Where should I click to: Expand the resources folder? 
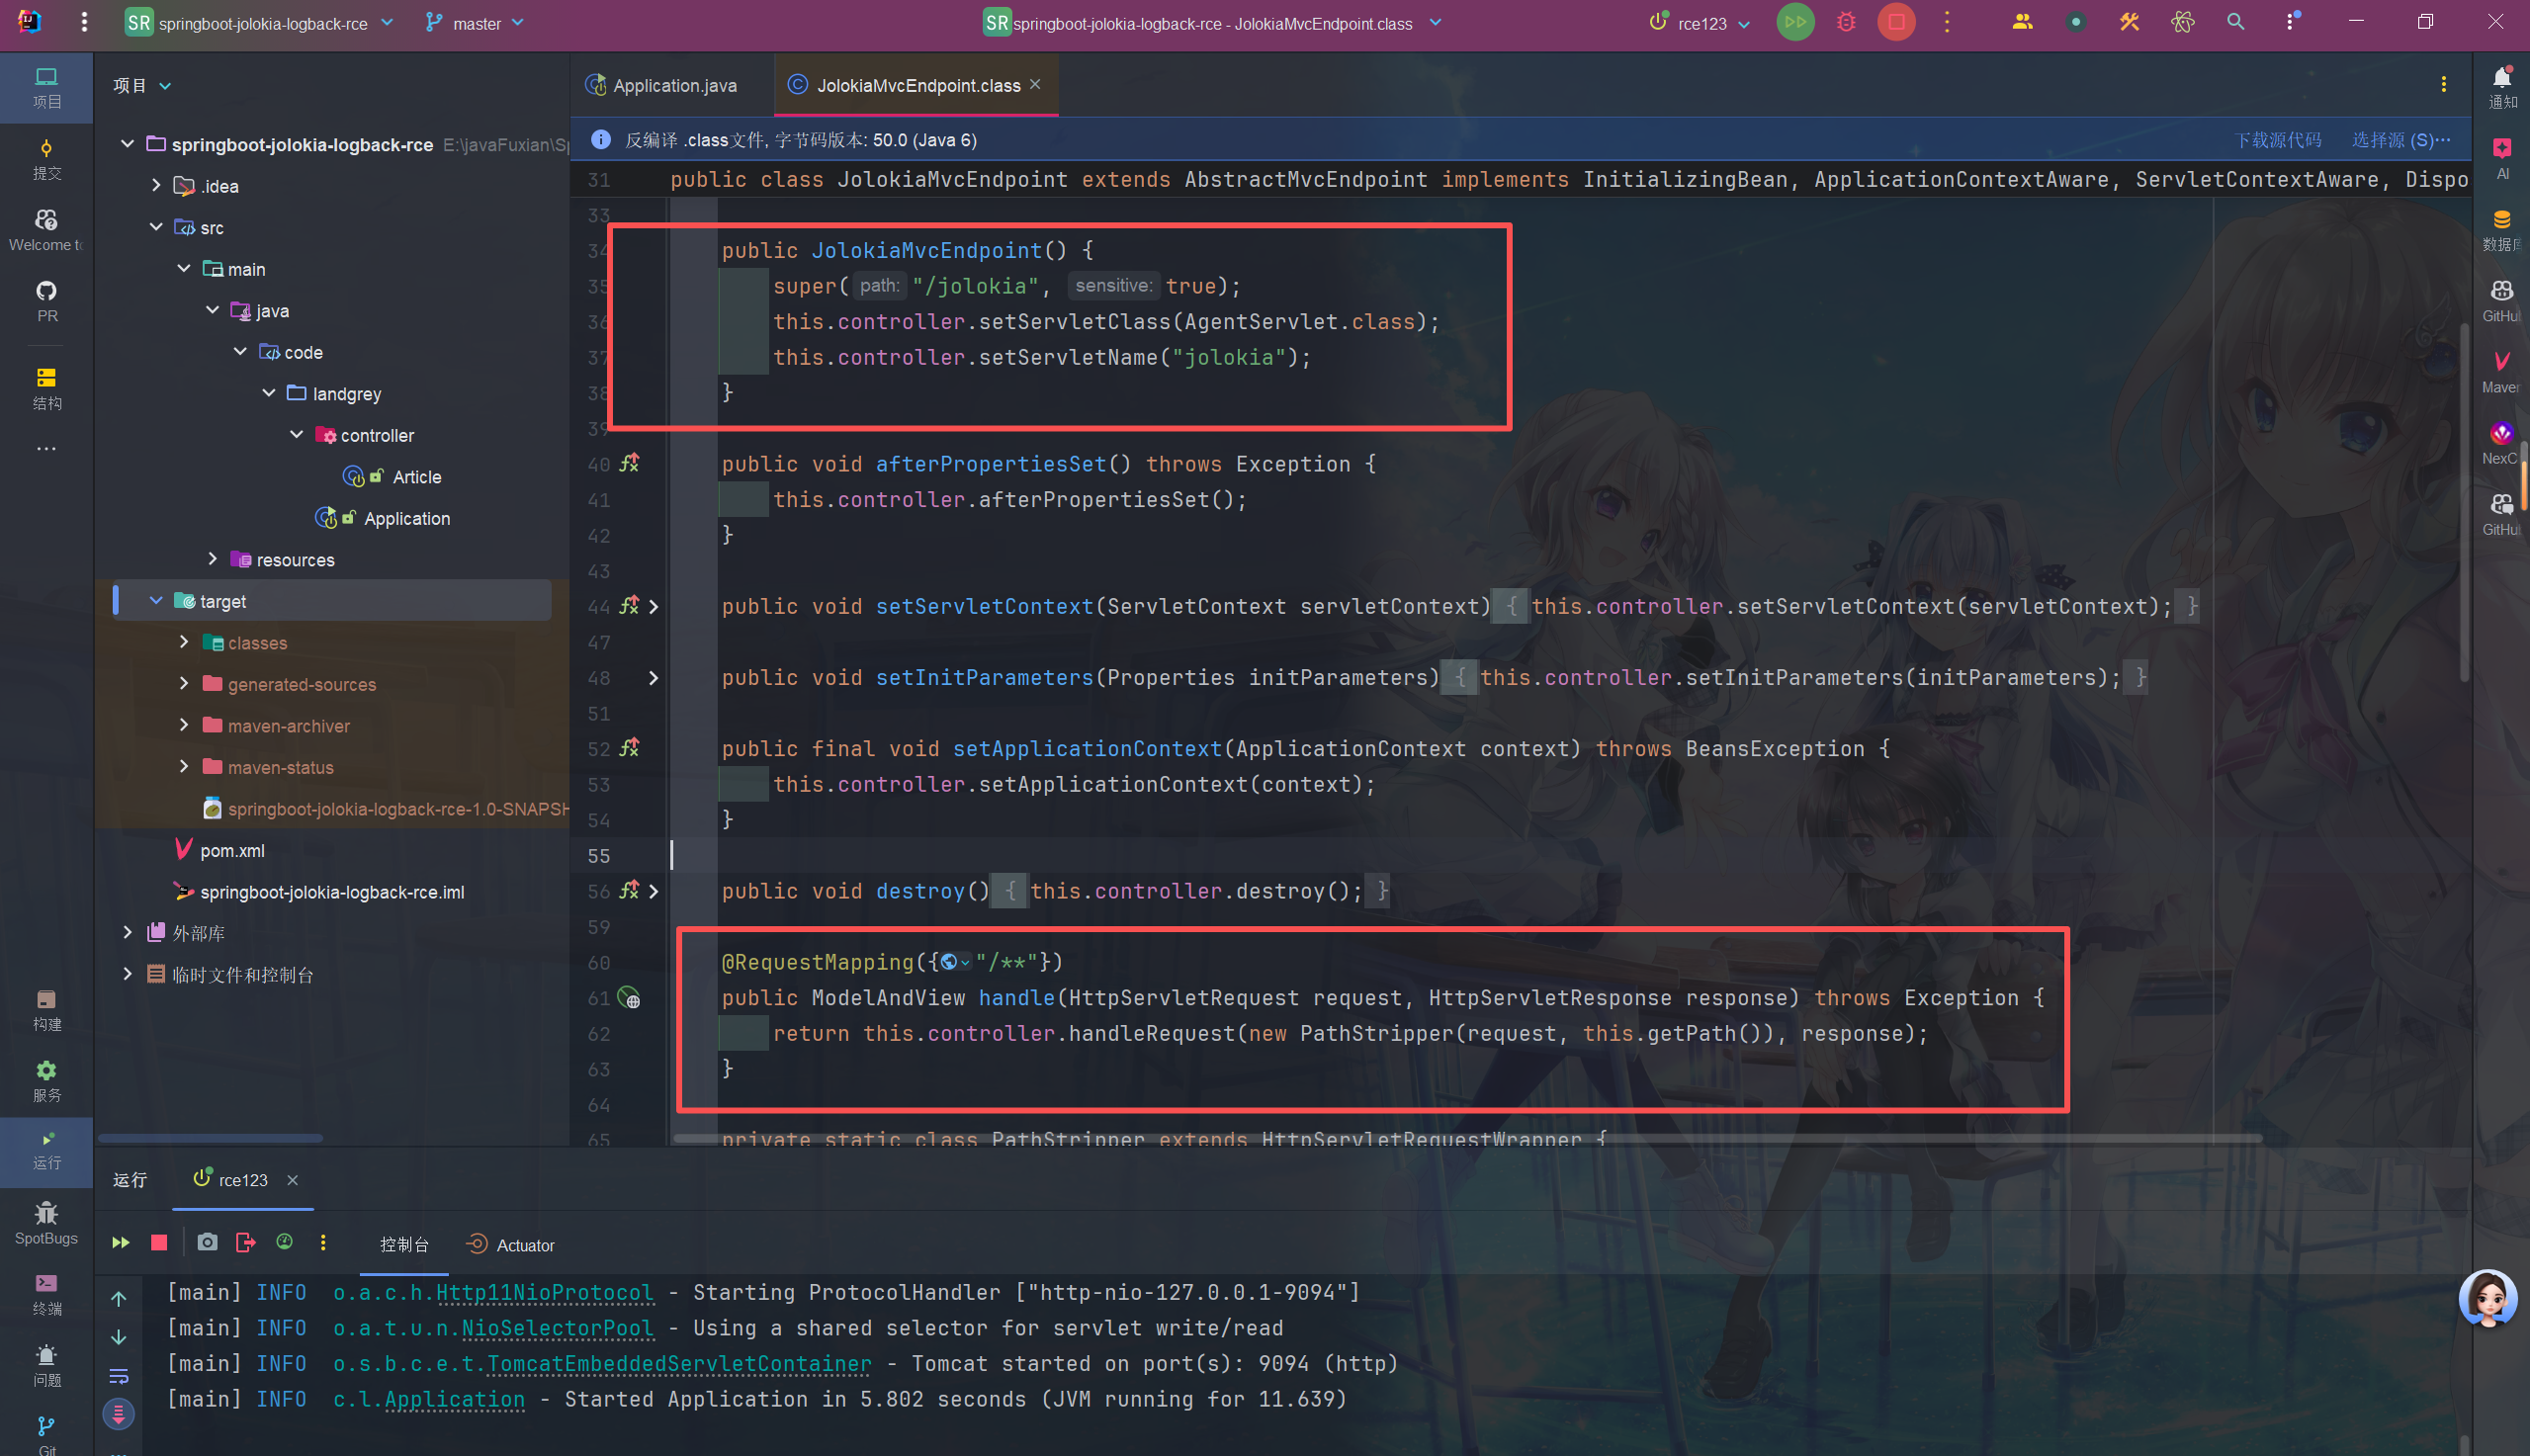pyautogui.click(x=212, y=559)
